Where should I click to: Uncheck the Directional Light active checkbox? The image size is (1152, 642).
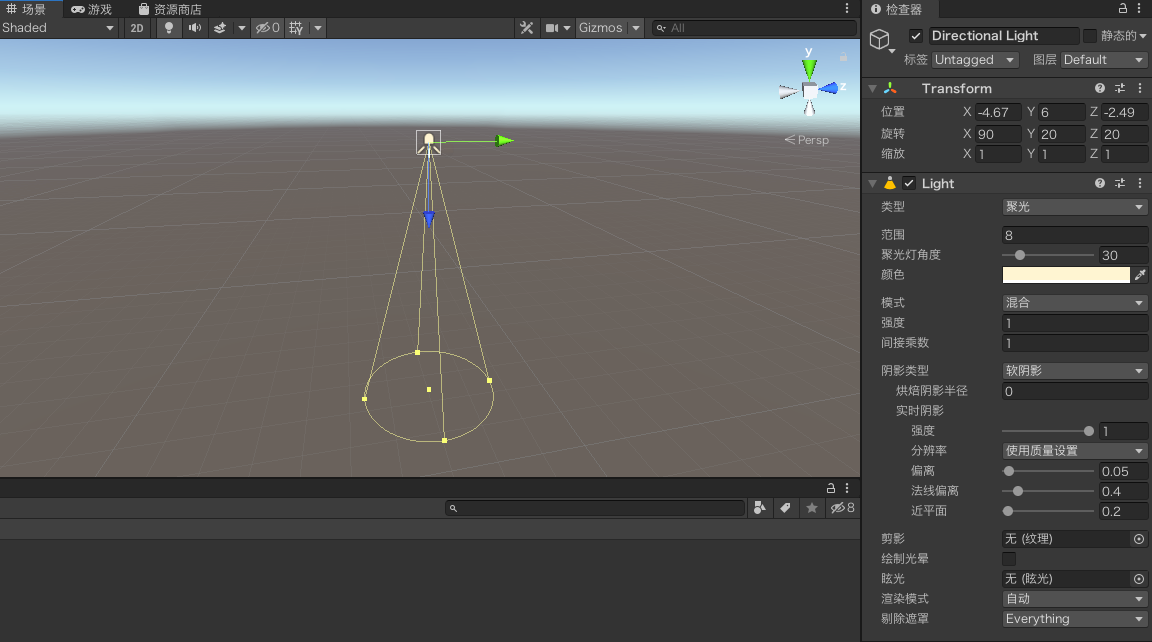pos(915,35)
